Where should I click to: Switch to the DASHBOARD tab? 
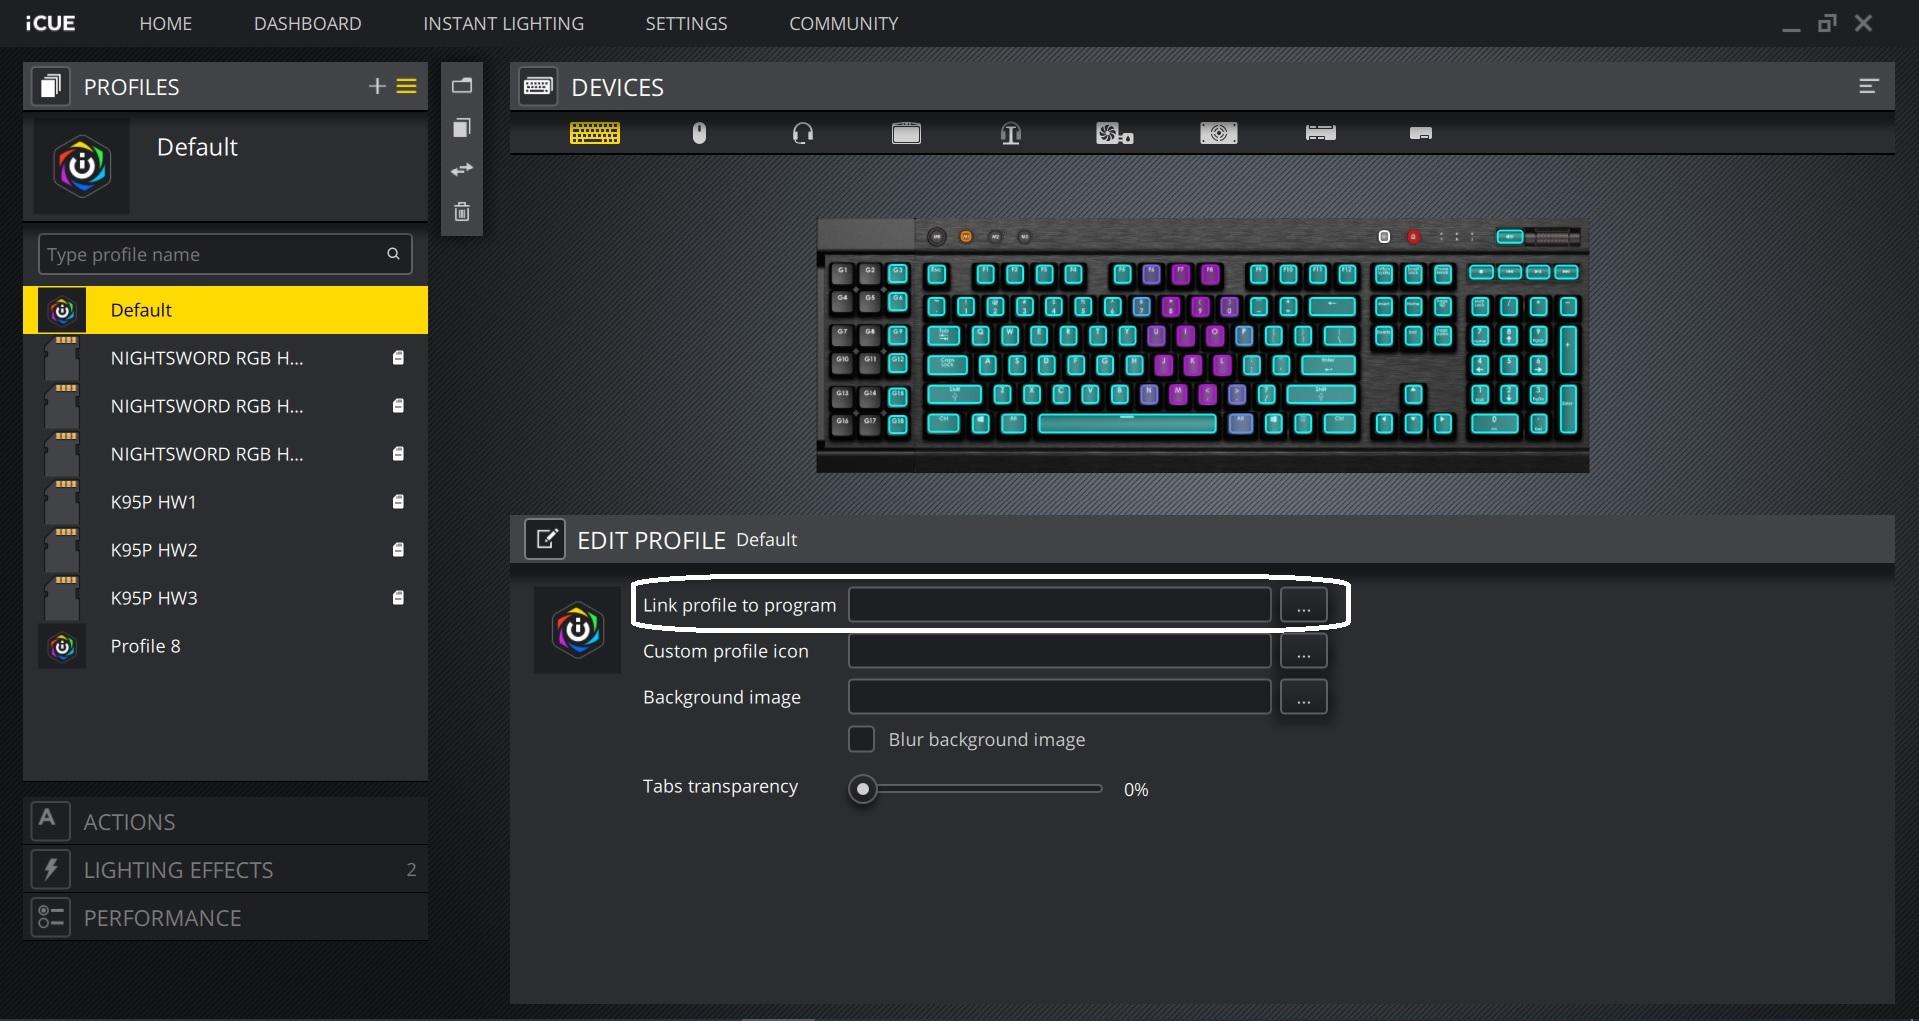(307, 23)
